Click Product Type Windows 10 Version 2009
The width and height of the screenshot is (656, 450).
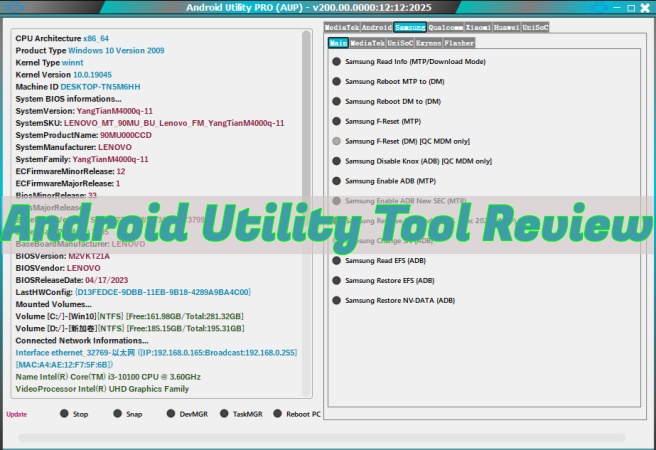click(x=90, y=50)
